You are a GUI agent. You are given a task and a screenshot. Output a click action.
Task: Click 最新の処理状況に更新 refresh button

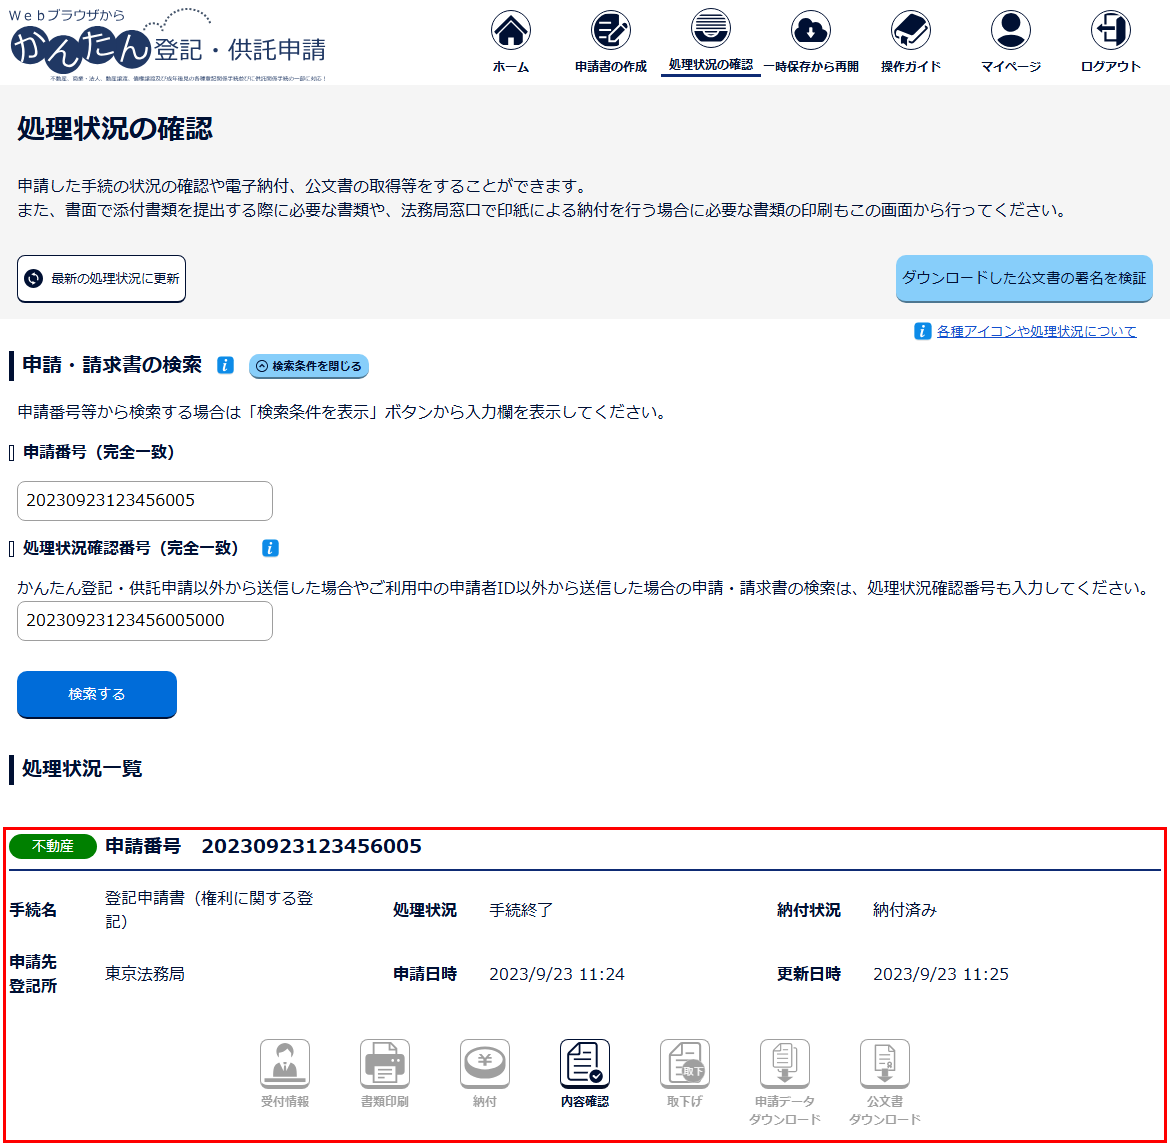[x=101, y=279]
